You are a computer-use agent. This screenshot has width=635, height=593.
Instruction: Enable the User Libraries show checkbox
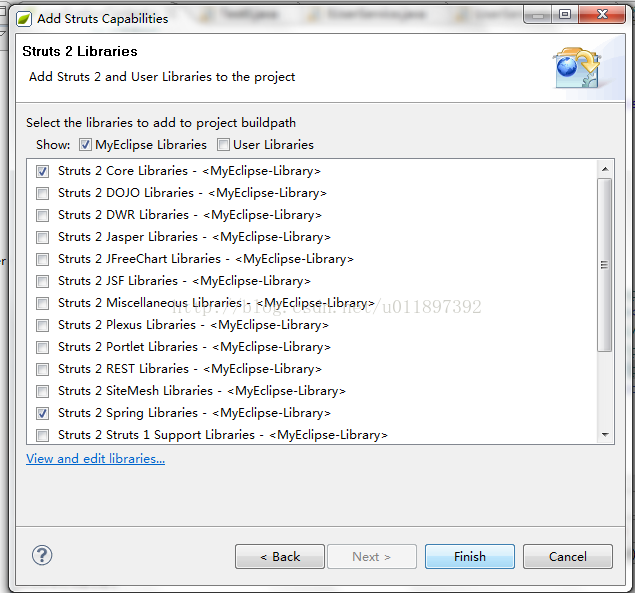(223, 145)
